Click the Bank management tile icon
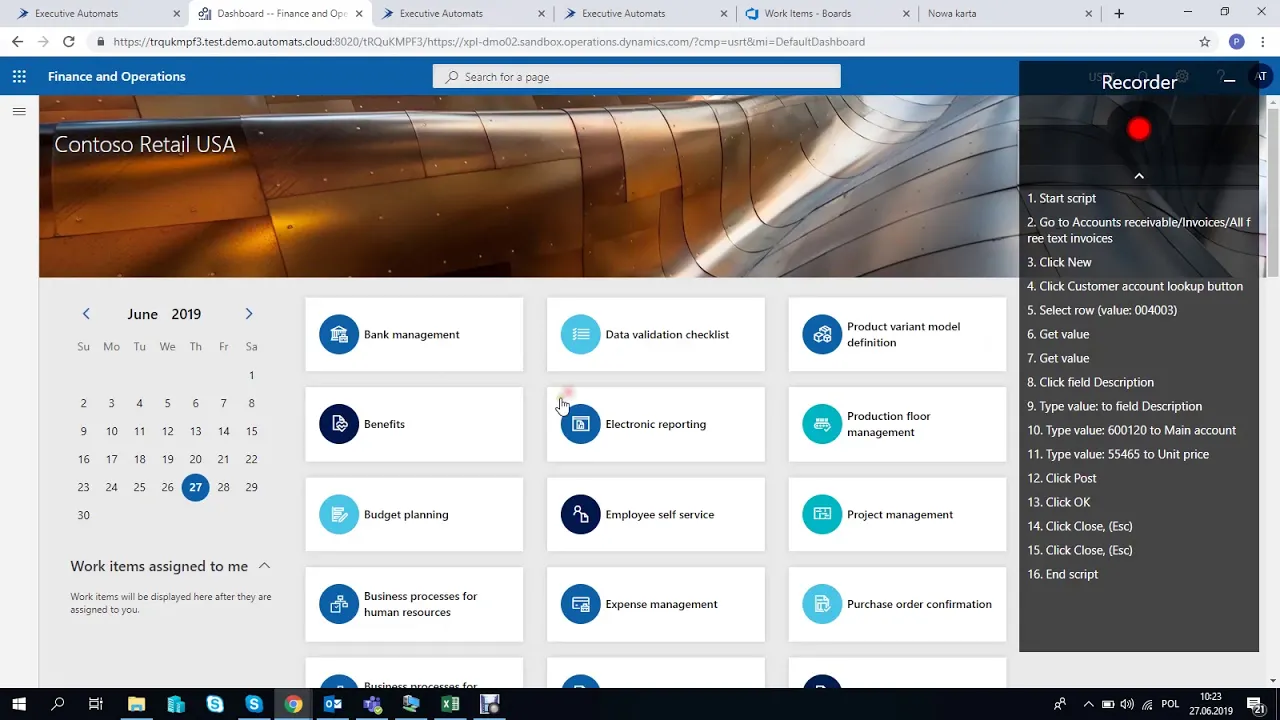The width and height of the screenshot is (1280, 720). tap(339, 334)
